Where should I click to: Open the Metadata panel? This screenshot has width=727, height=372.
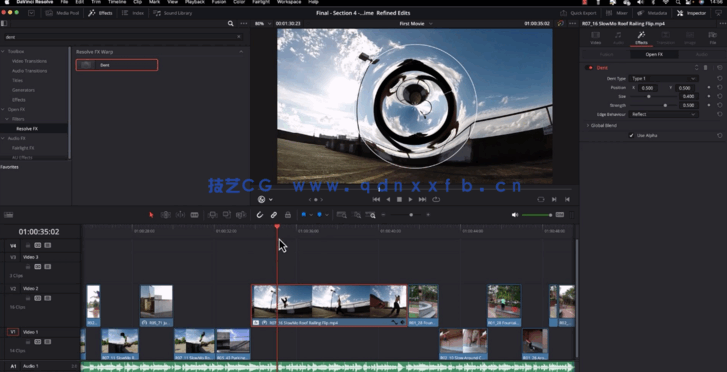651,13
